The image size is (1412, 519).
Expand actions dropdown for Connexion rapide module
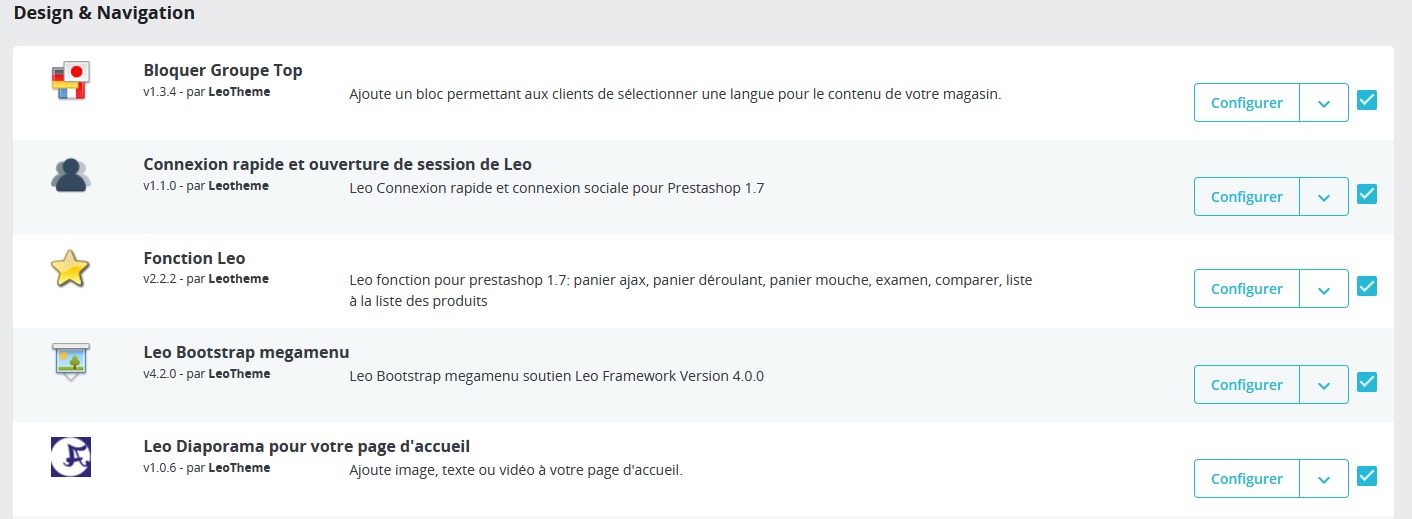tap(1324, 197)
